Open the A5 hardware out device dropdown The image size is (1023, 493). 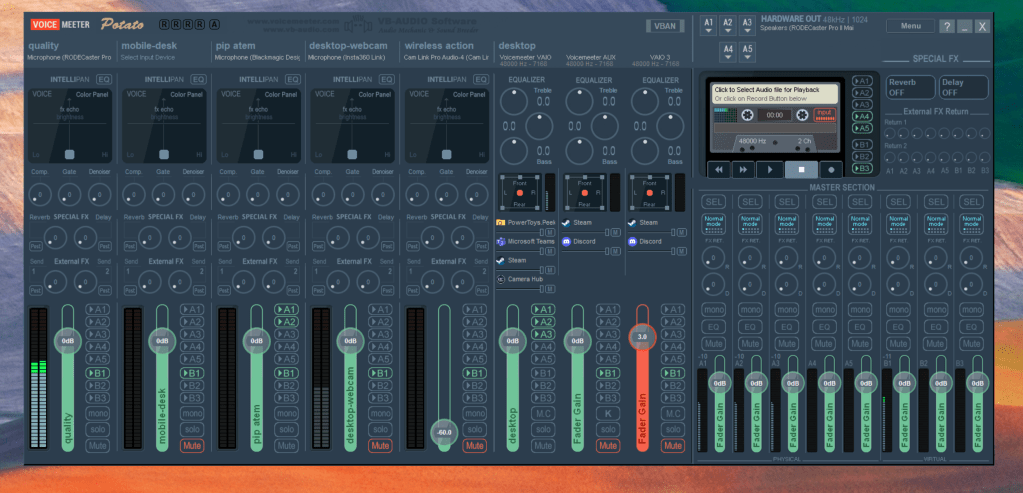point(748,52)
